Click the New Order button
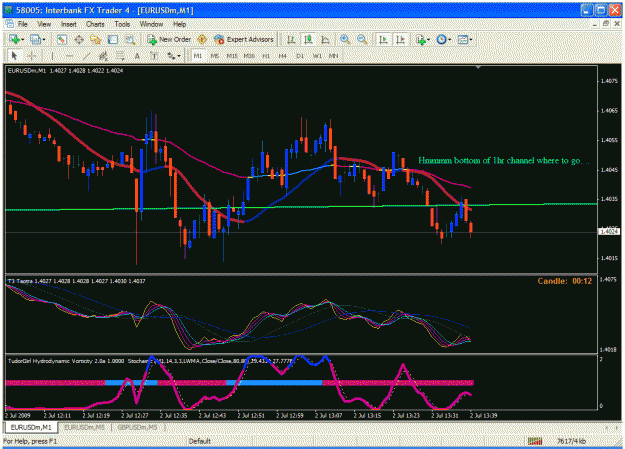Viewport: 625px width, 449px height. (x=169, y=39)
